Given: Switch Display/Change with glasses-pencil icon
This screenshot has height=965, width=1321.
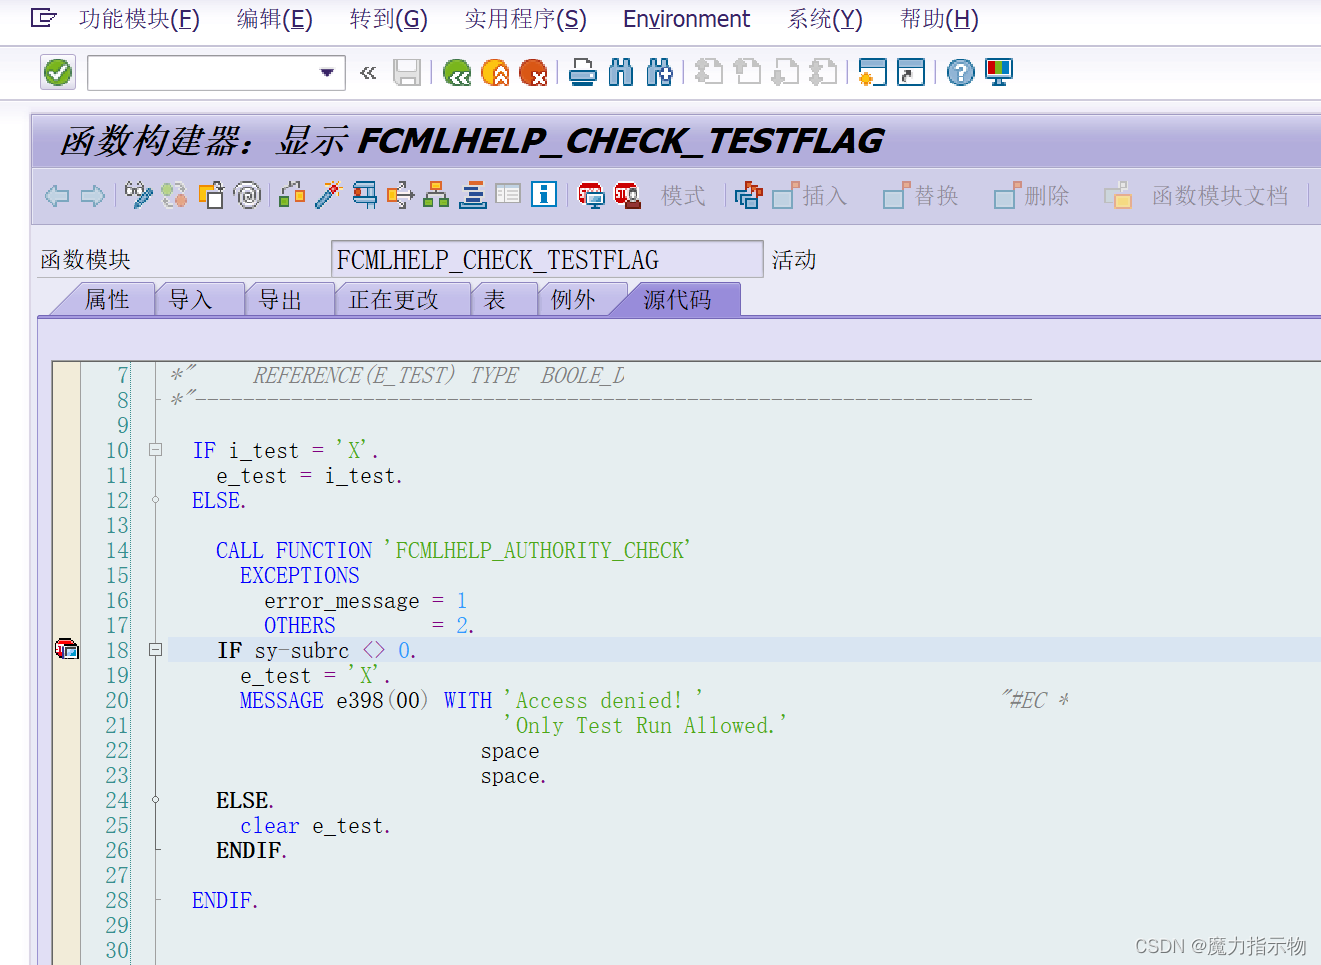Looking at the screenshot, I should click(138, 195).
